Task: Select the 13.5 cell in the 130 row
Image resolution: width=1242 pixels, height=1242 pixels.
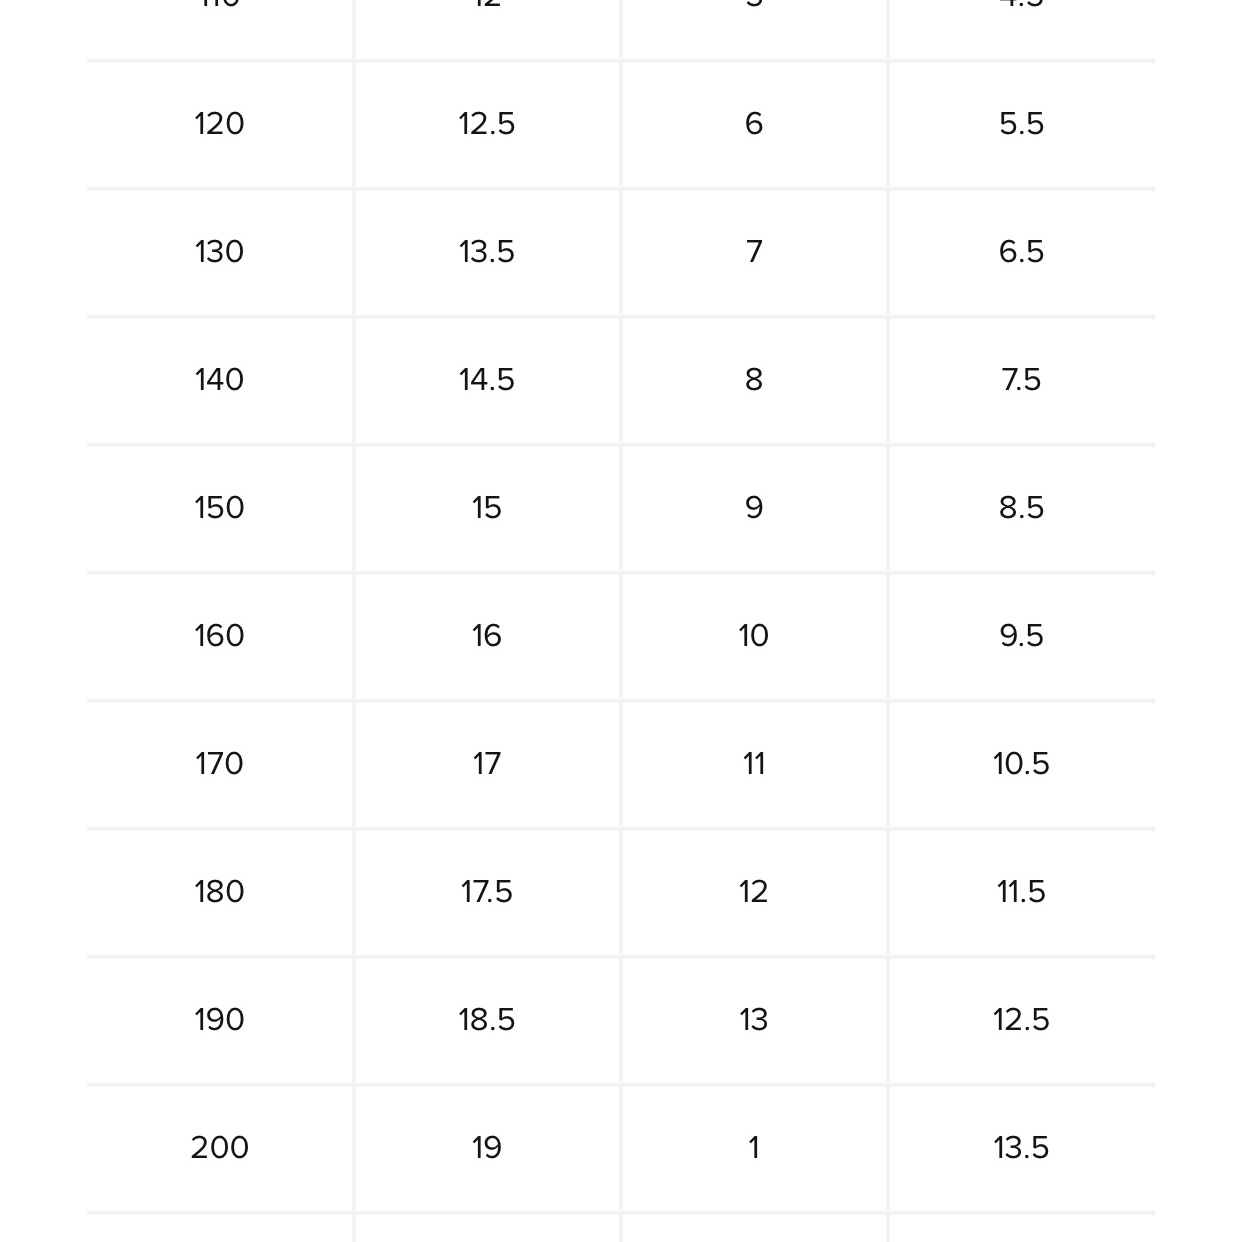Action: pyautogui.click(x=487, y=252)
